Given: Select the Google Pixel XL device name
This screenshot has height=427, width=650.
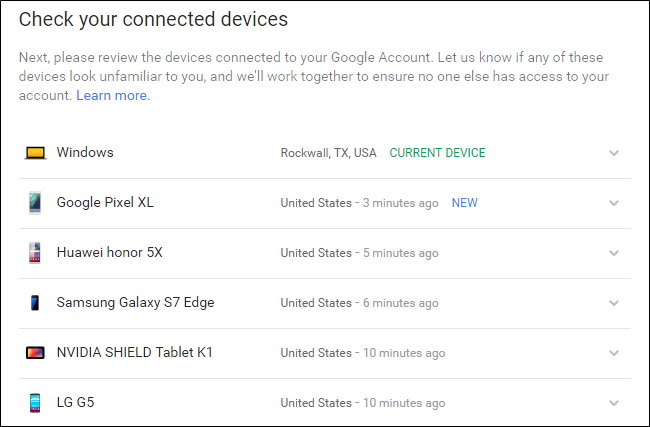Looking at the screenshot, I should (x=105, y=203).
